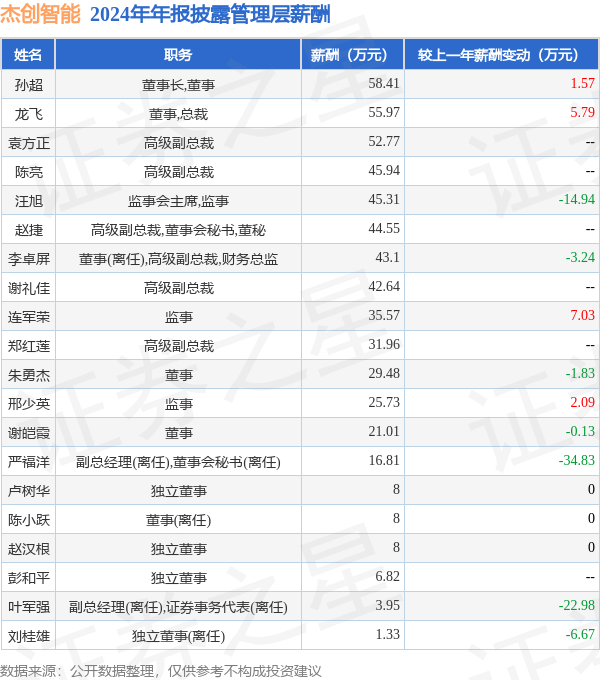Click the name cell 刘桂雄
This screenshot has width=600, height=680.
(x=29, y=637)
